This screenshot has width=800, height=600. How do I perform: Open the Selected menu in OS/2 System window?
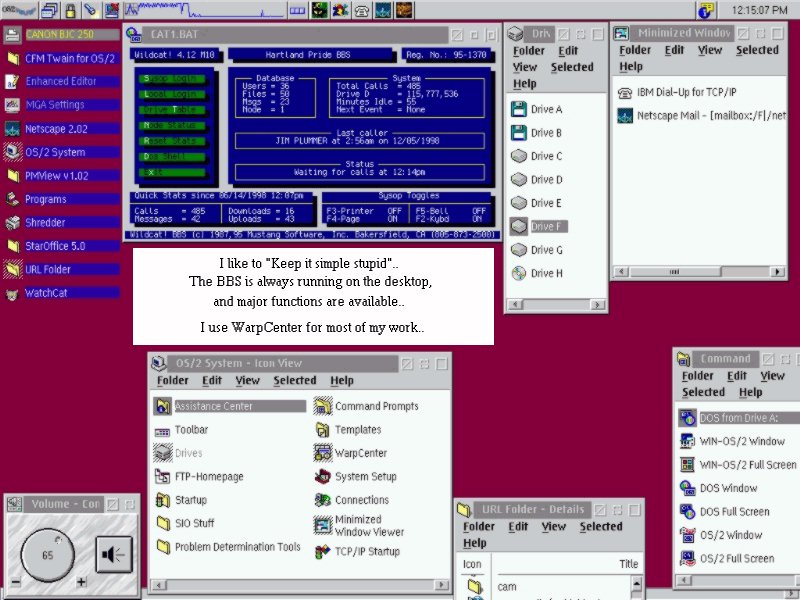click(x=295, y=381)
